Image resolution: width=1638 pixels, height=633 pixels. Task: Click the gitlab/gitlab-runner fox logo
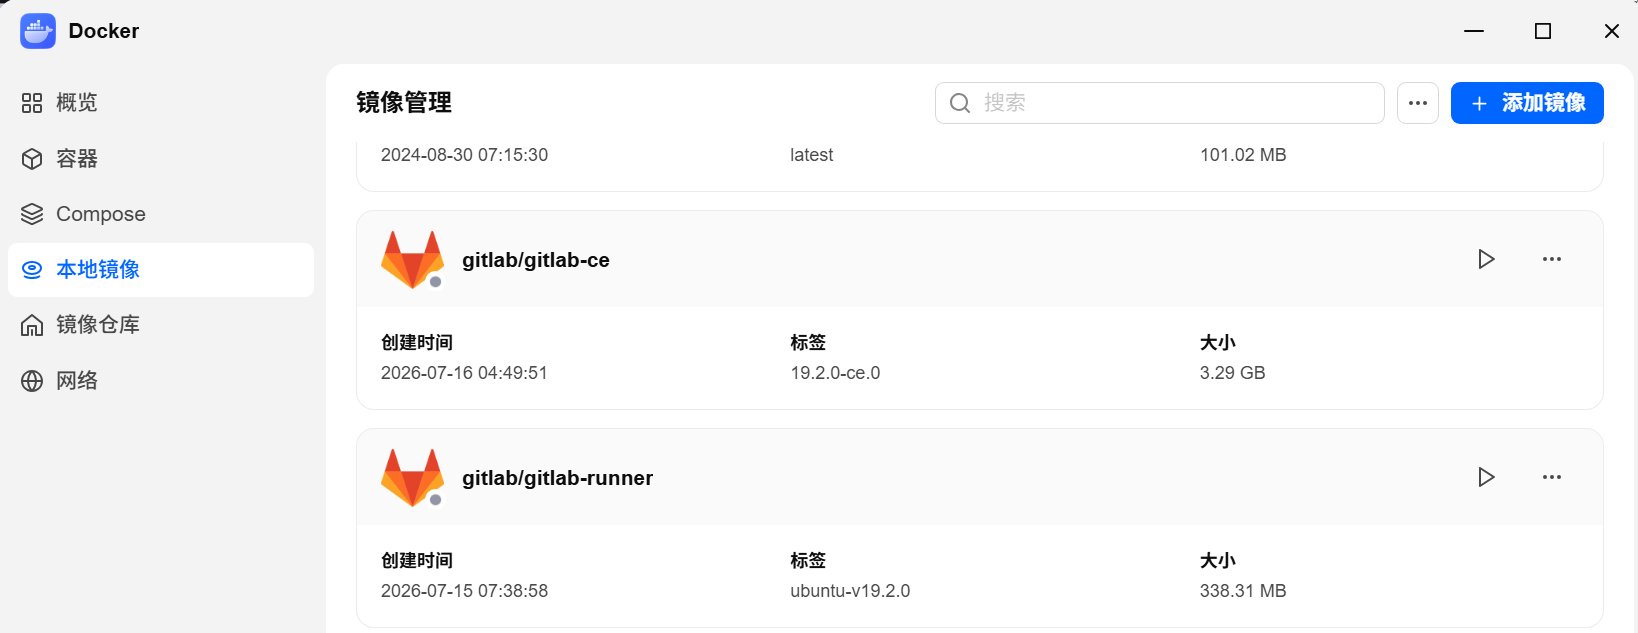[x=412, y=478]
